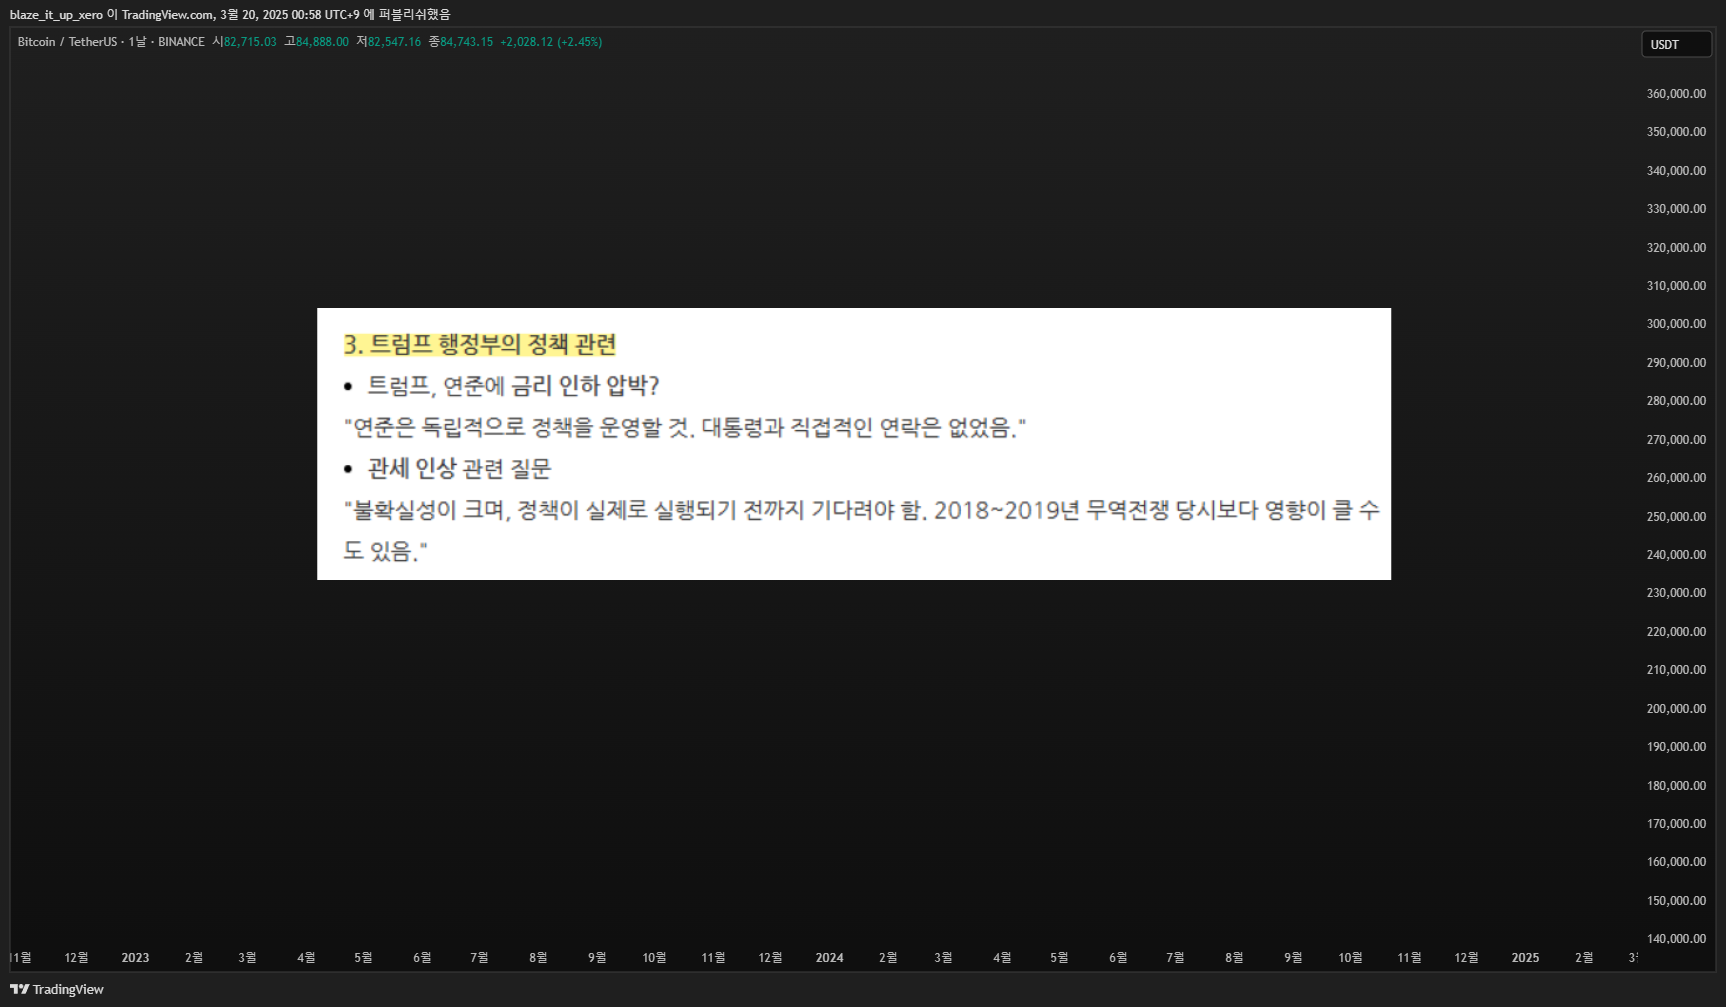Click the quote starting '연준은 독립적으로'

point(685,428)
